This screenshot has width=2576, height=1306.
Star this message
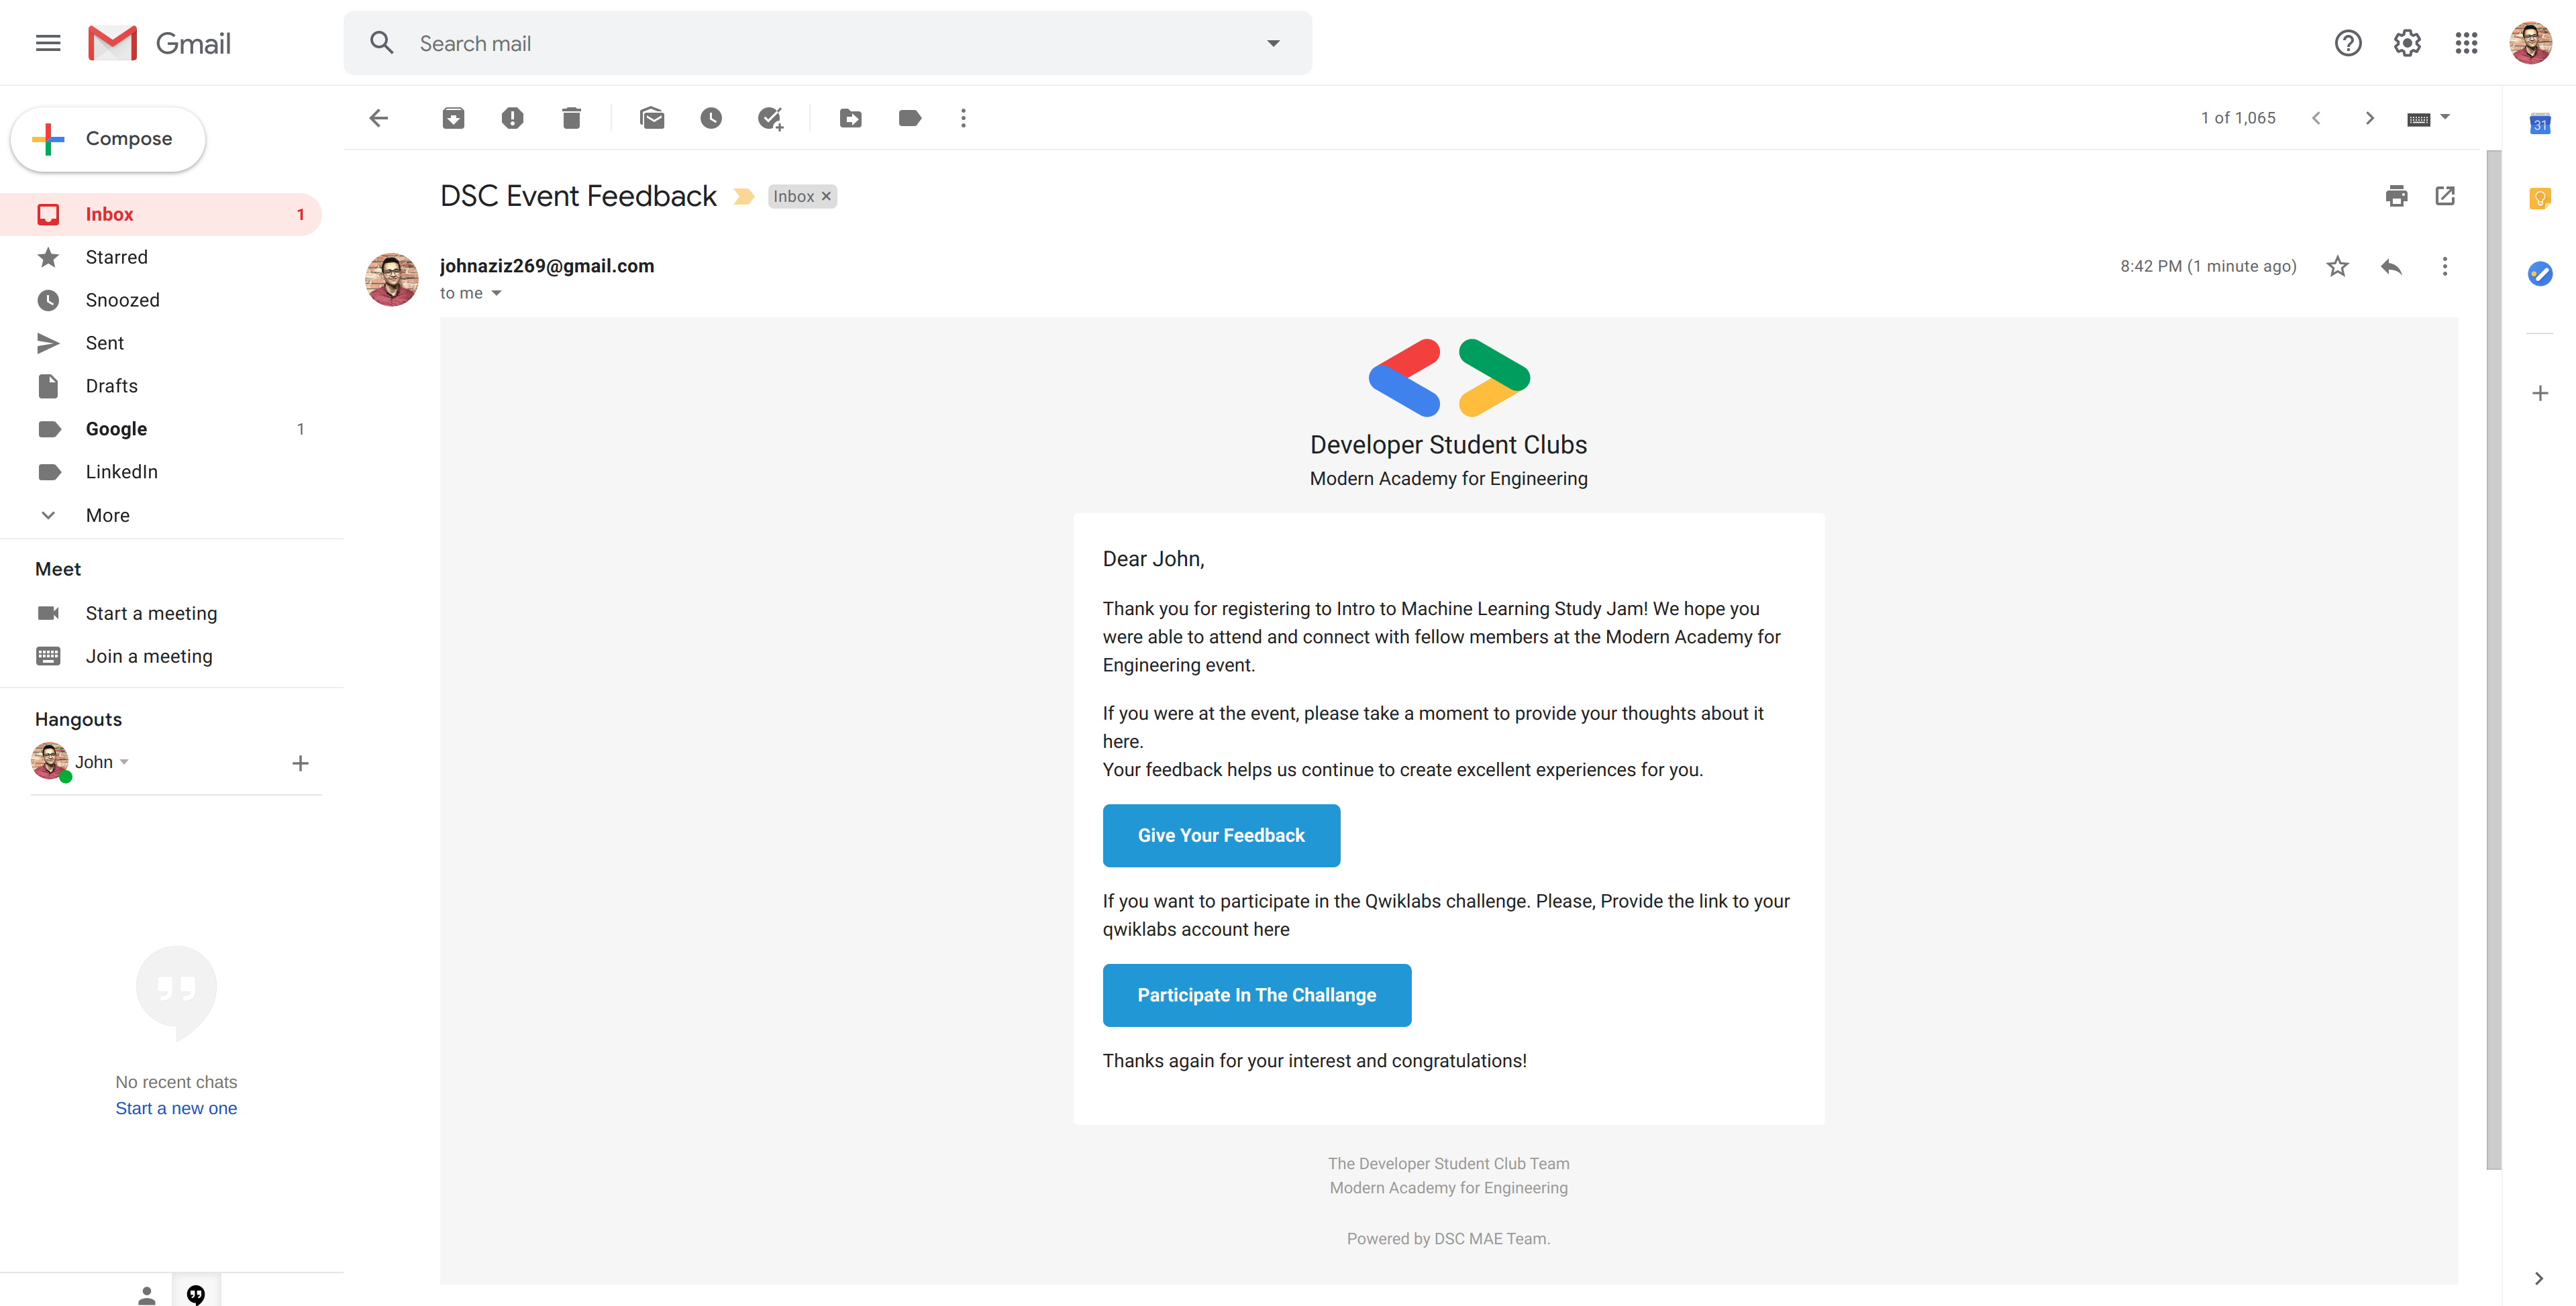[2337, 266]
